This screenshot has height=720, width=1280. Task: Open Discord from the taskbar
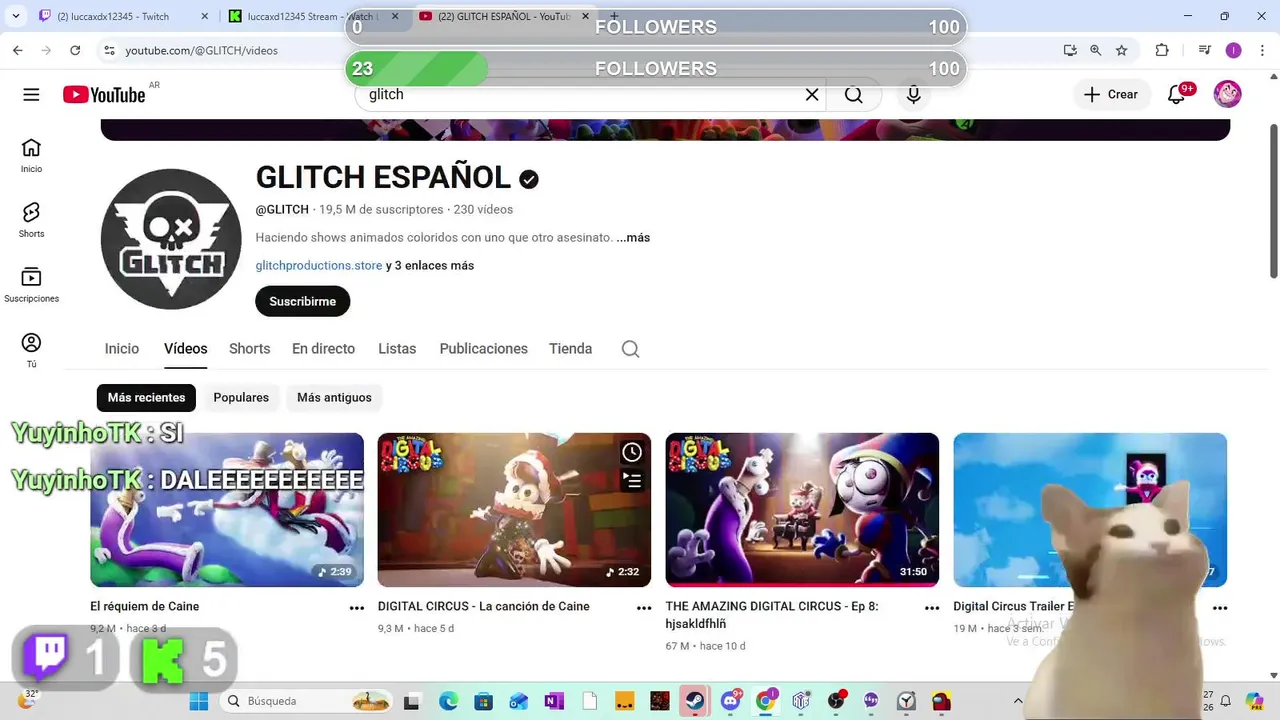731,701
